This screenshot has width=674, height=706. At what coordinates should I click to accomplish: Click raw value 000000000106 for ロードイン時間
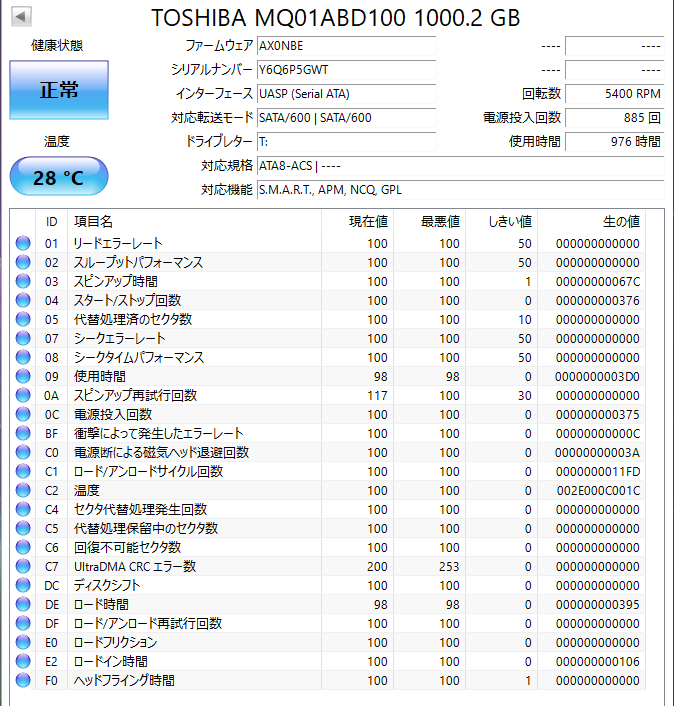click(x=597, y=661)
